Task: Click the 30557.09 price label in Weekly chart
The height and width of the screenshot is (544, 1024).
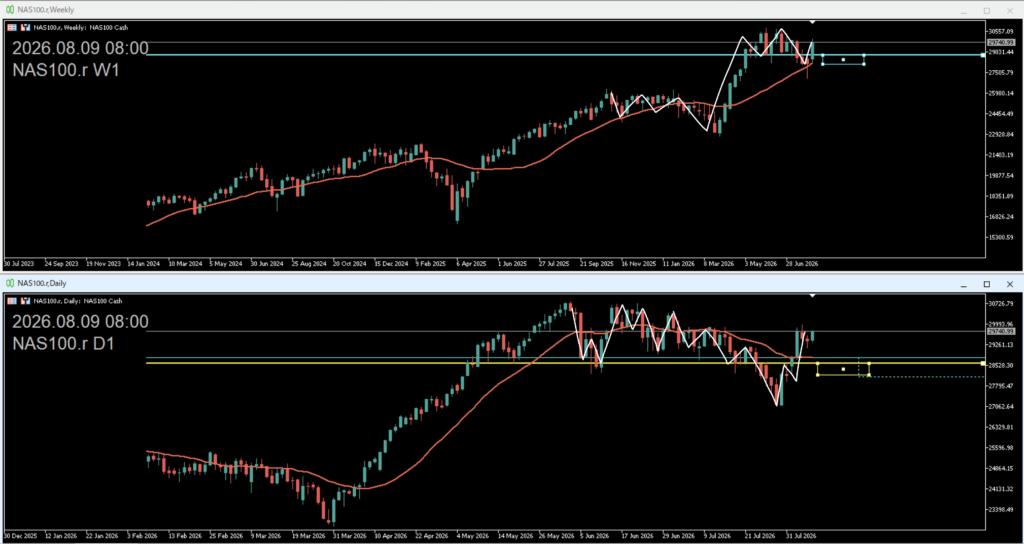Action: click(1000, 31)
